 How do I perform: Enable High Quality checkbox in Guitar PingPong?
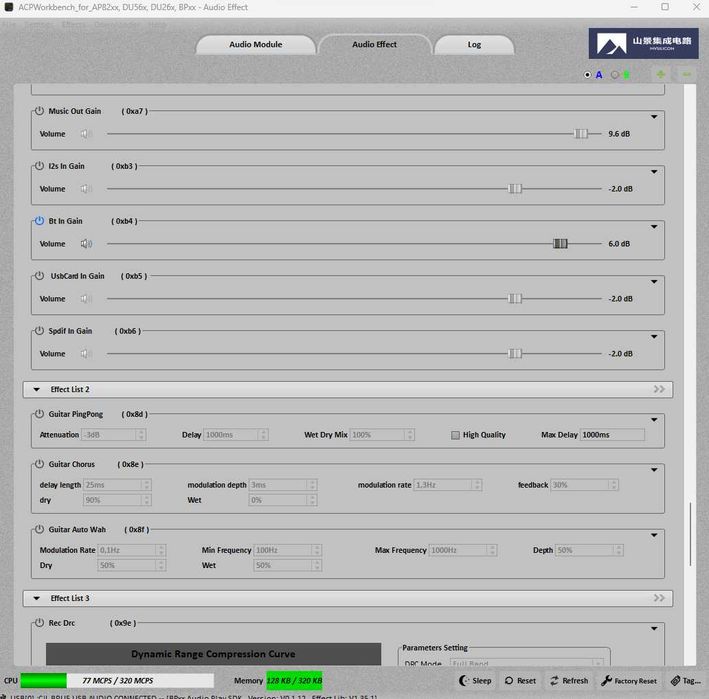click(x=455, y=435)
